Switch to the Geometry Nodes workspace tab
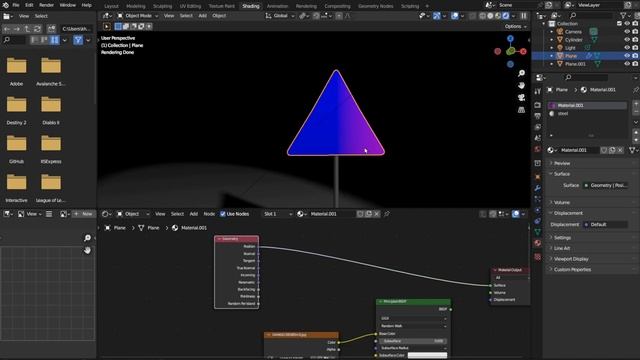Image resolution: width=640 pixels, height=360 pixels. click(376, 6)
